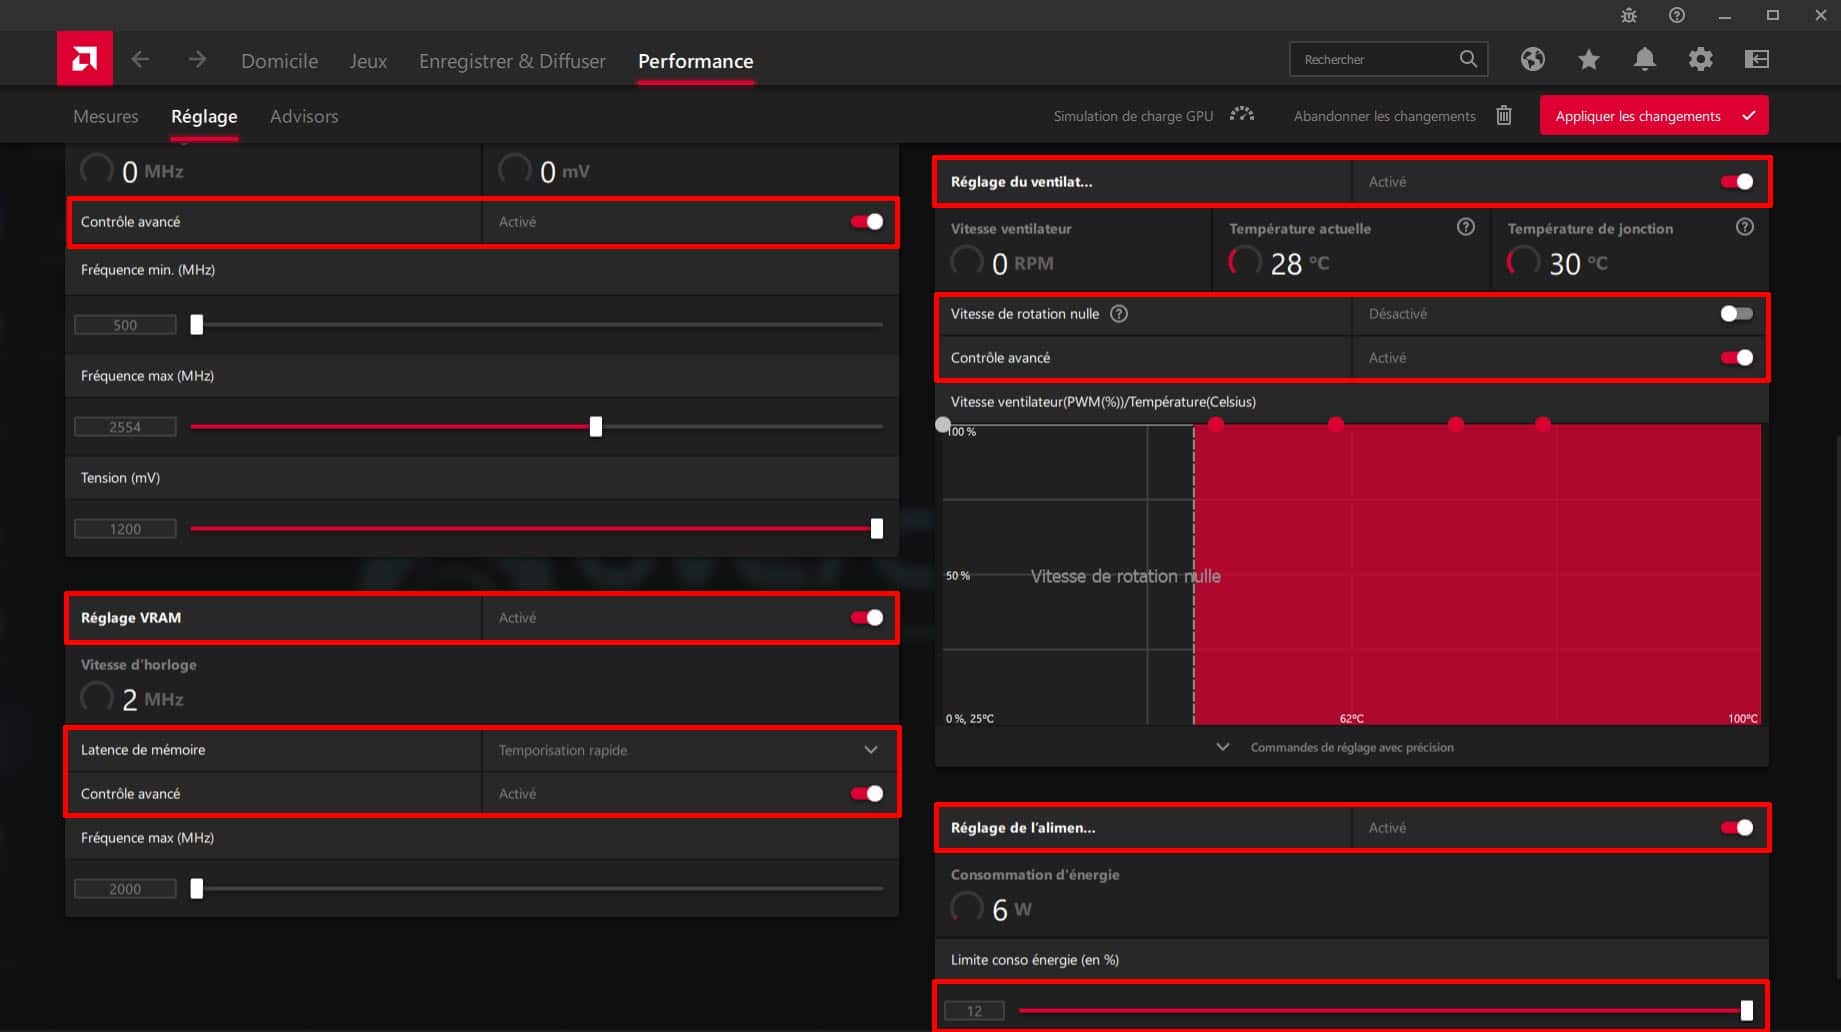The image size is (1841, 1032).
Task: Click Simulation de charge GPU
Action: point(1133,116)
